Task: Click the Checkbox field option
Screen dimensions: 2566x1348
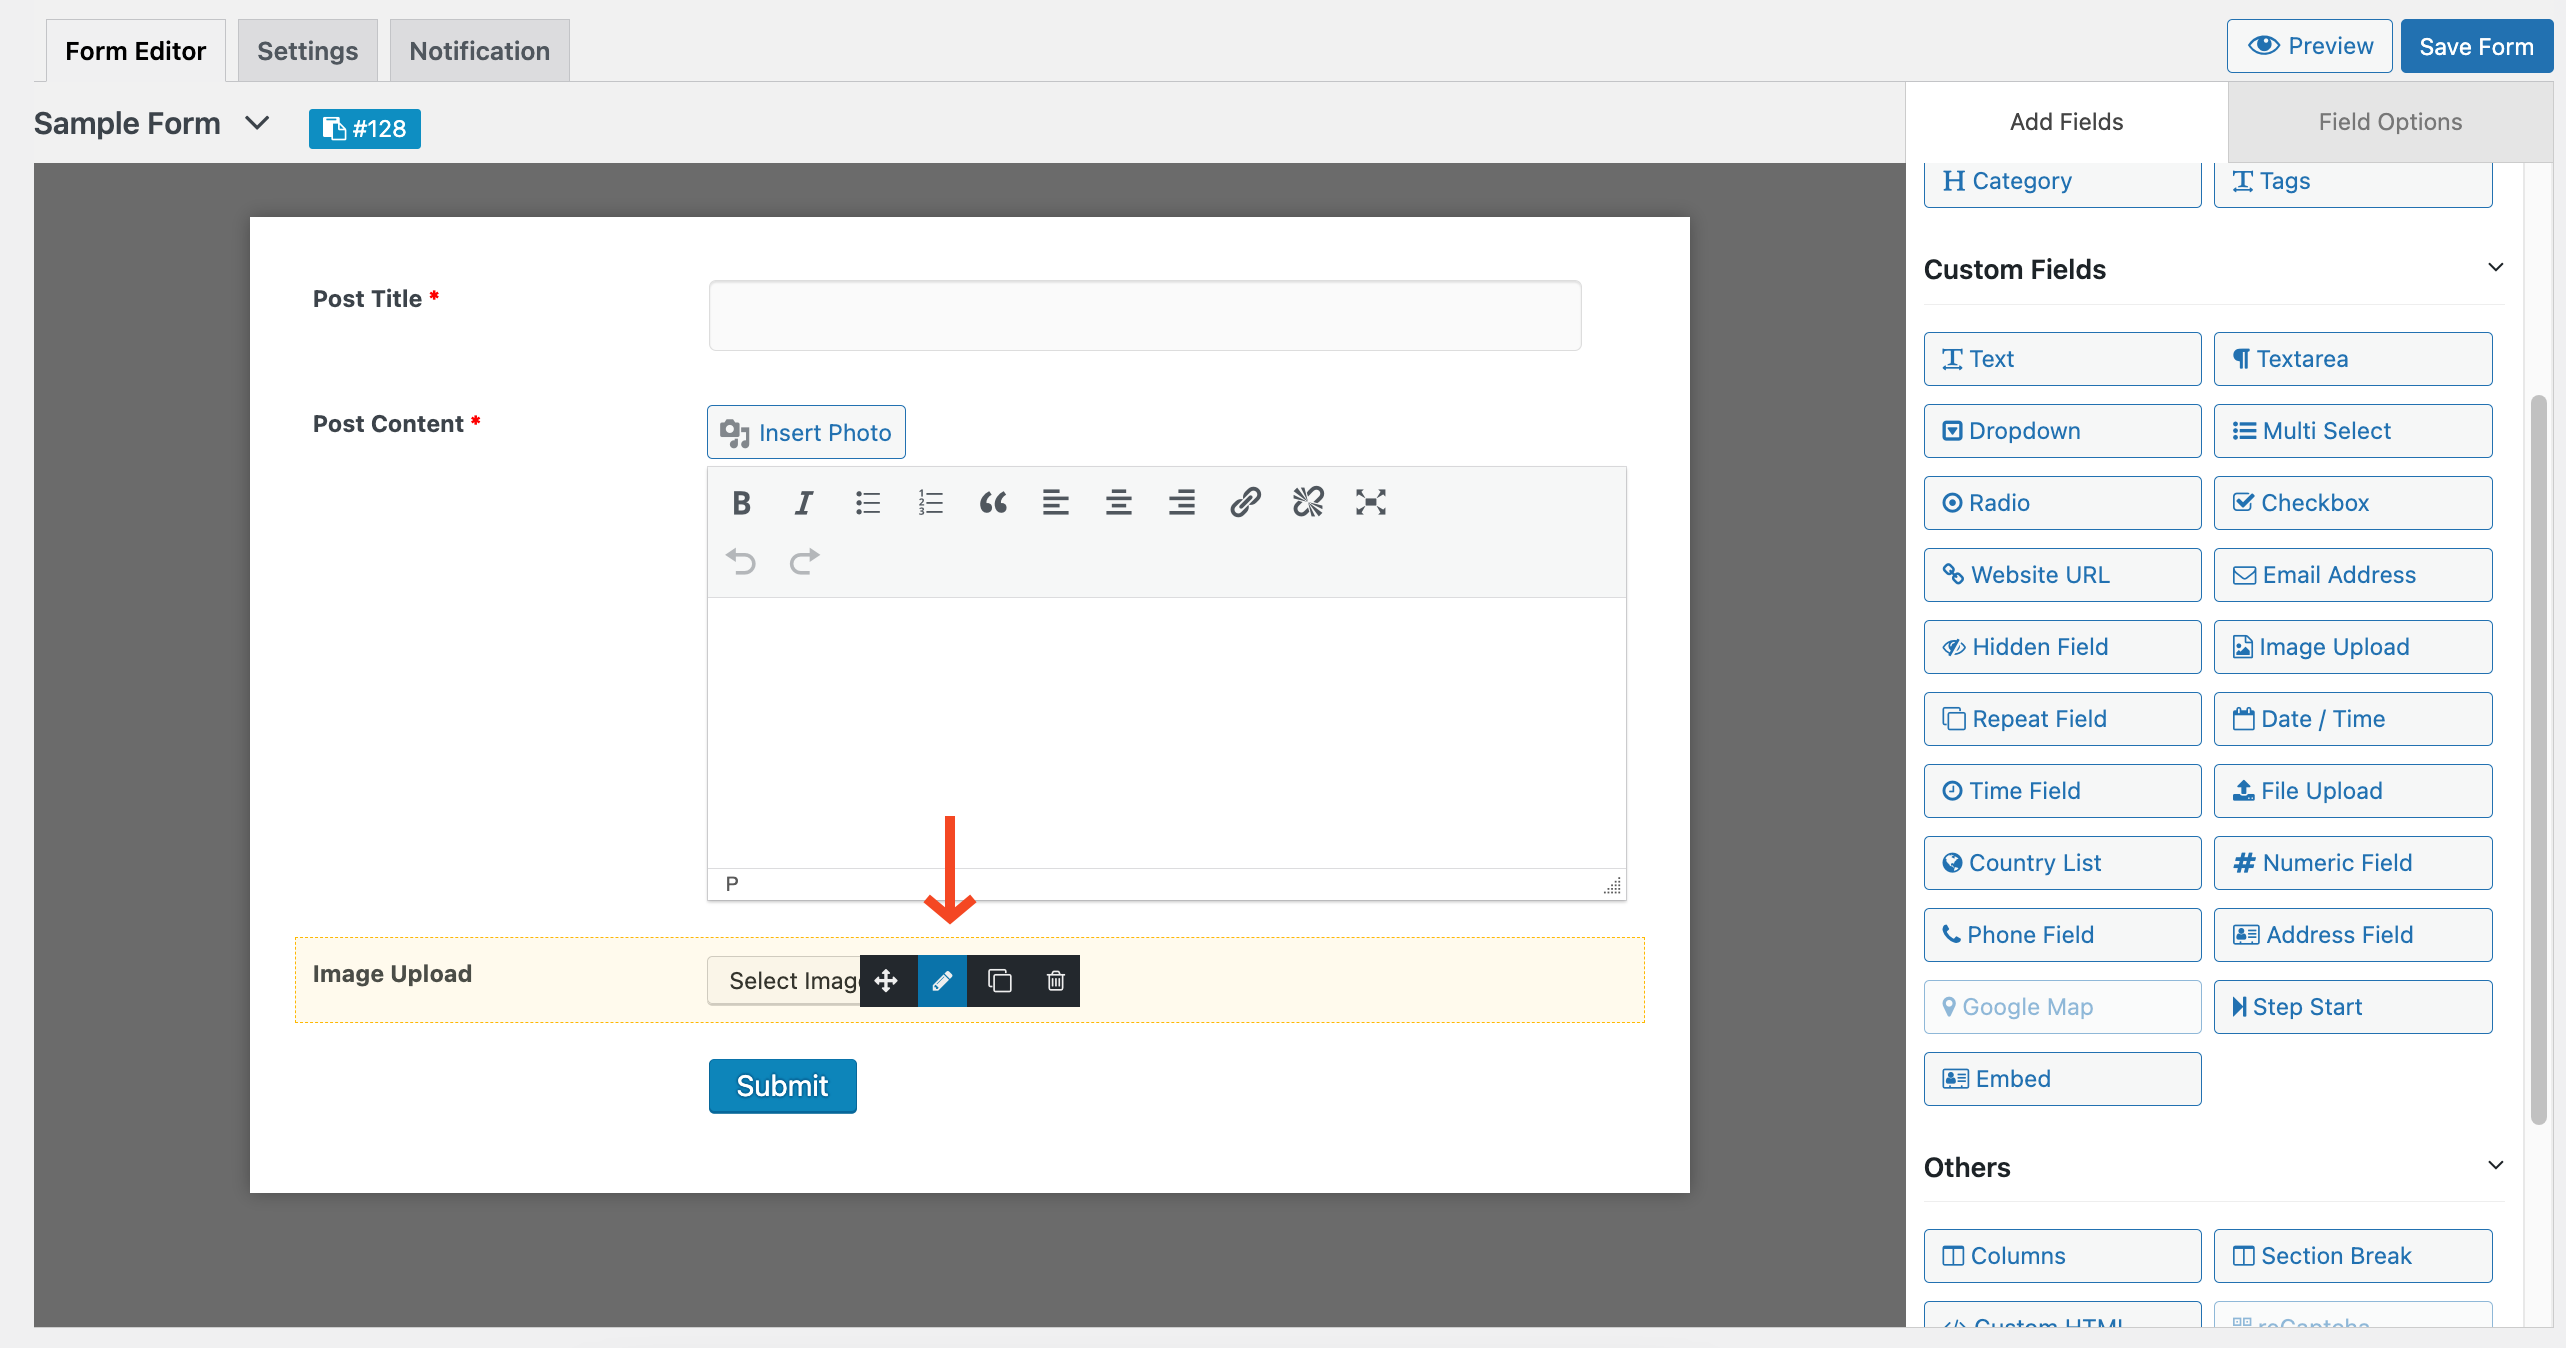Action: (2352, 503)
